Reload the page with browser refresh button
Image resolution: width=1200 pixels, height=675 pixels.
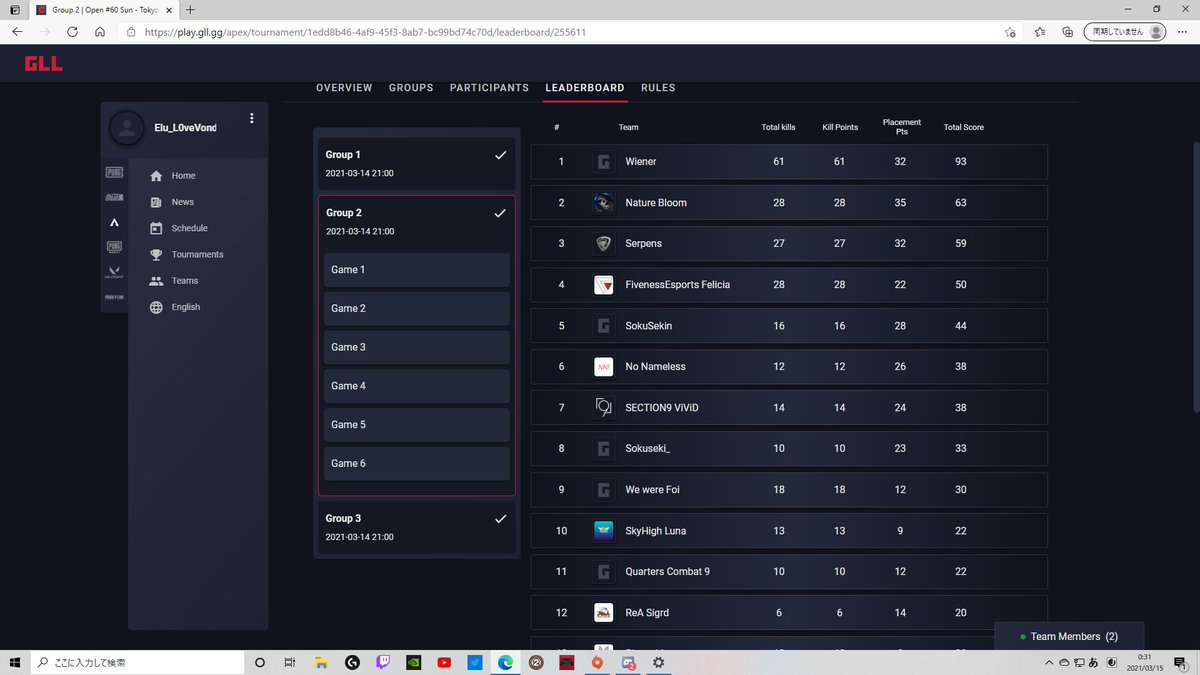coord(72,32)
